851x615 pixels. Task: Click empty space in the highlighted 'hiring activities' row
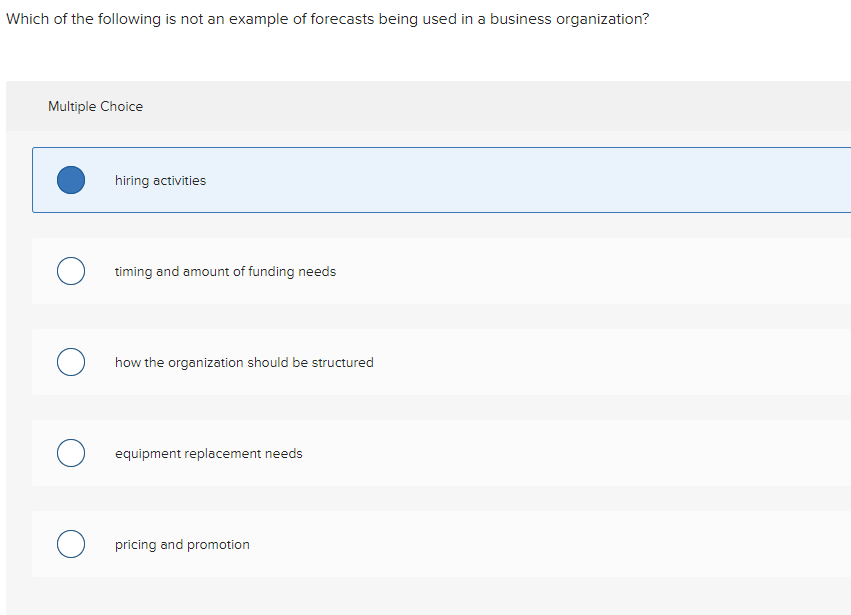[550, 181]
